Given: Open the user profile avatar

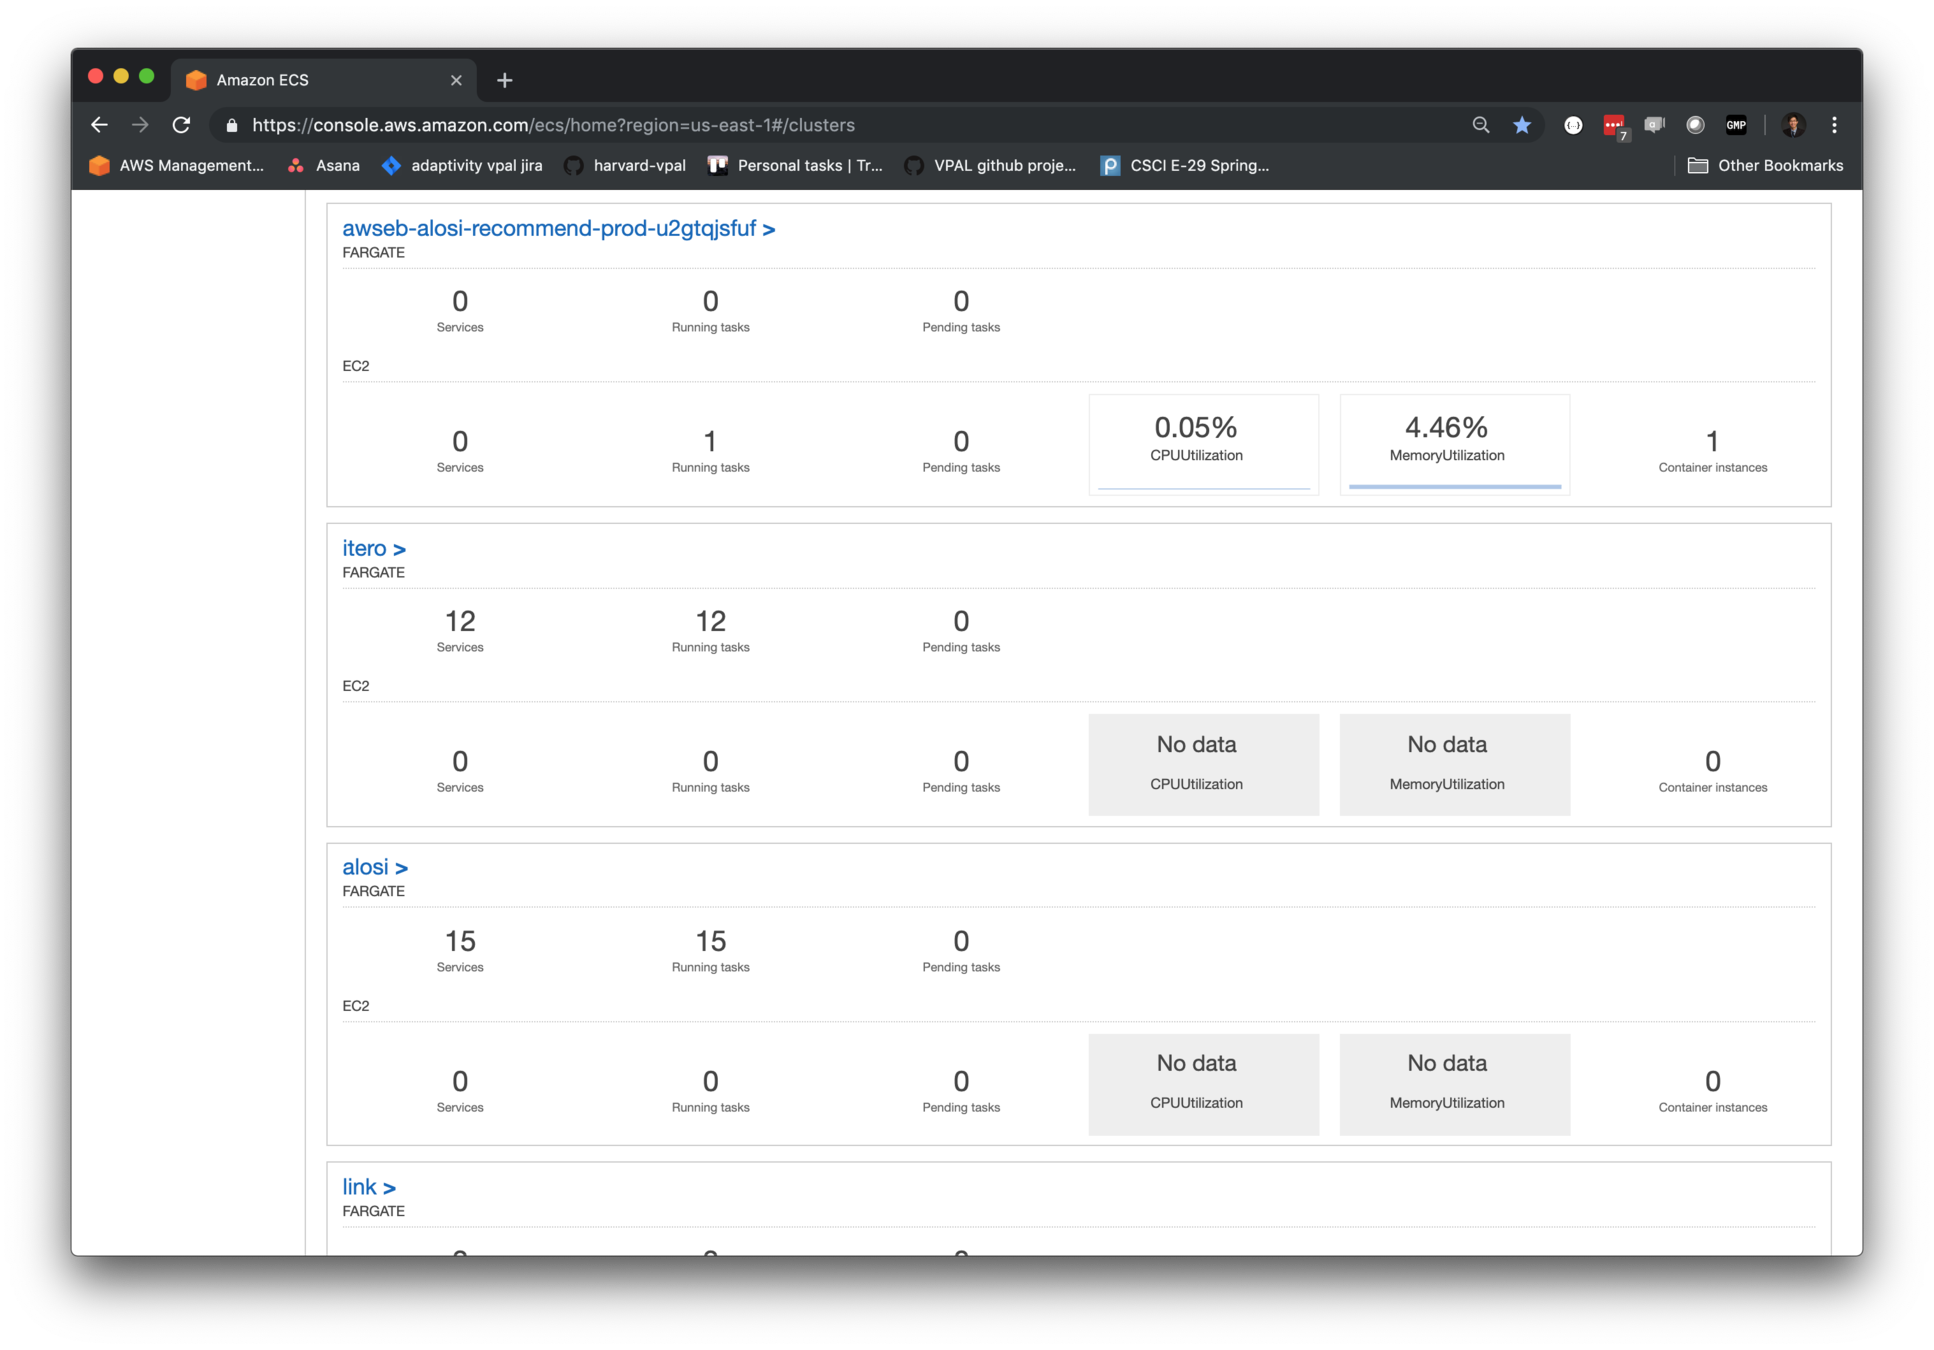Looking at the screenshot, I should [1793, 125].
